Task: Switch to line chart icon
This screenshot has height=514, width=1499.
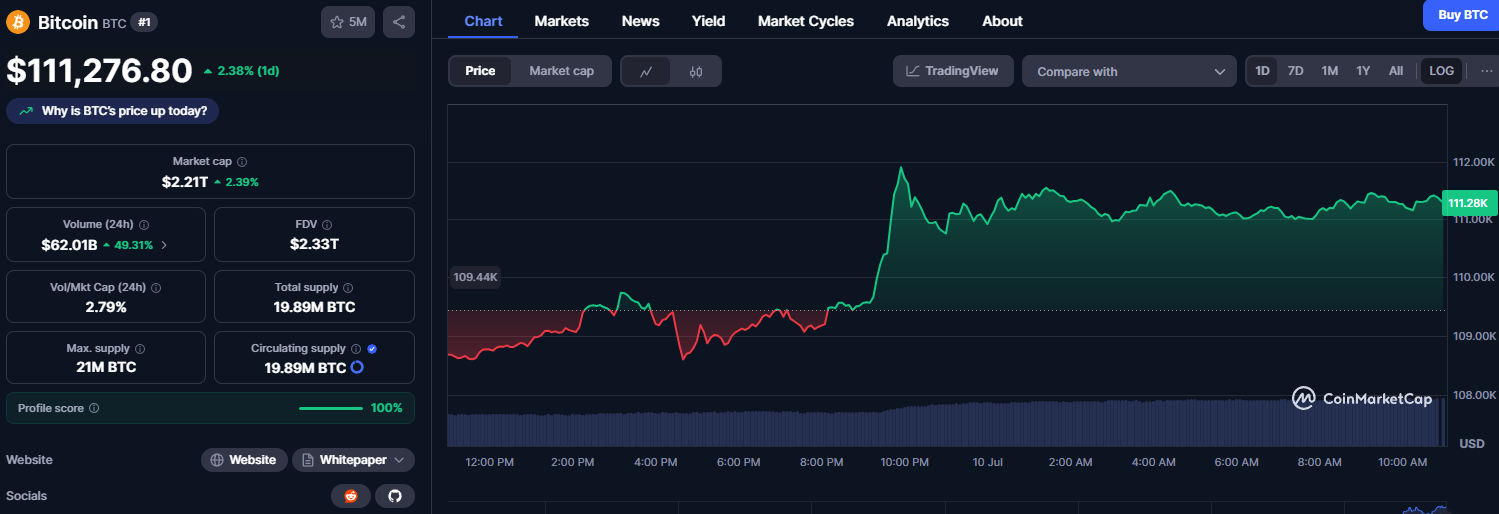Action: (x=647, y=71)
